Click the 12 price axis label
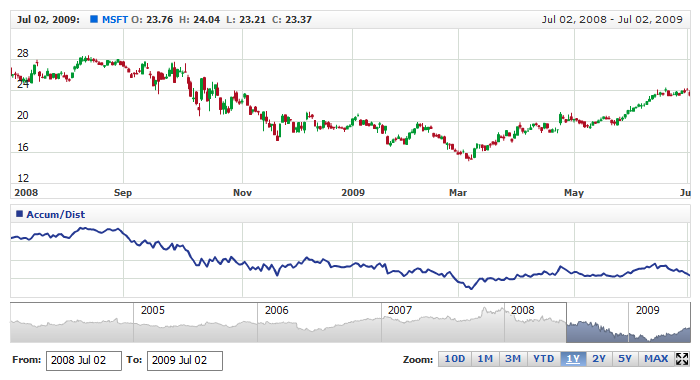Viewport: 700px width, 380px height. pyautogui.click(x=23, y=178)
